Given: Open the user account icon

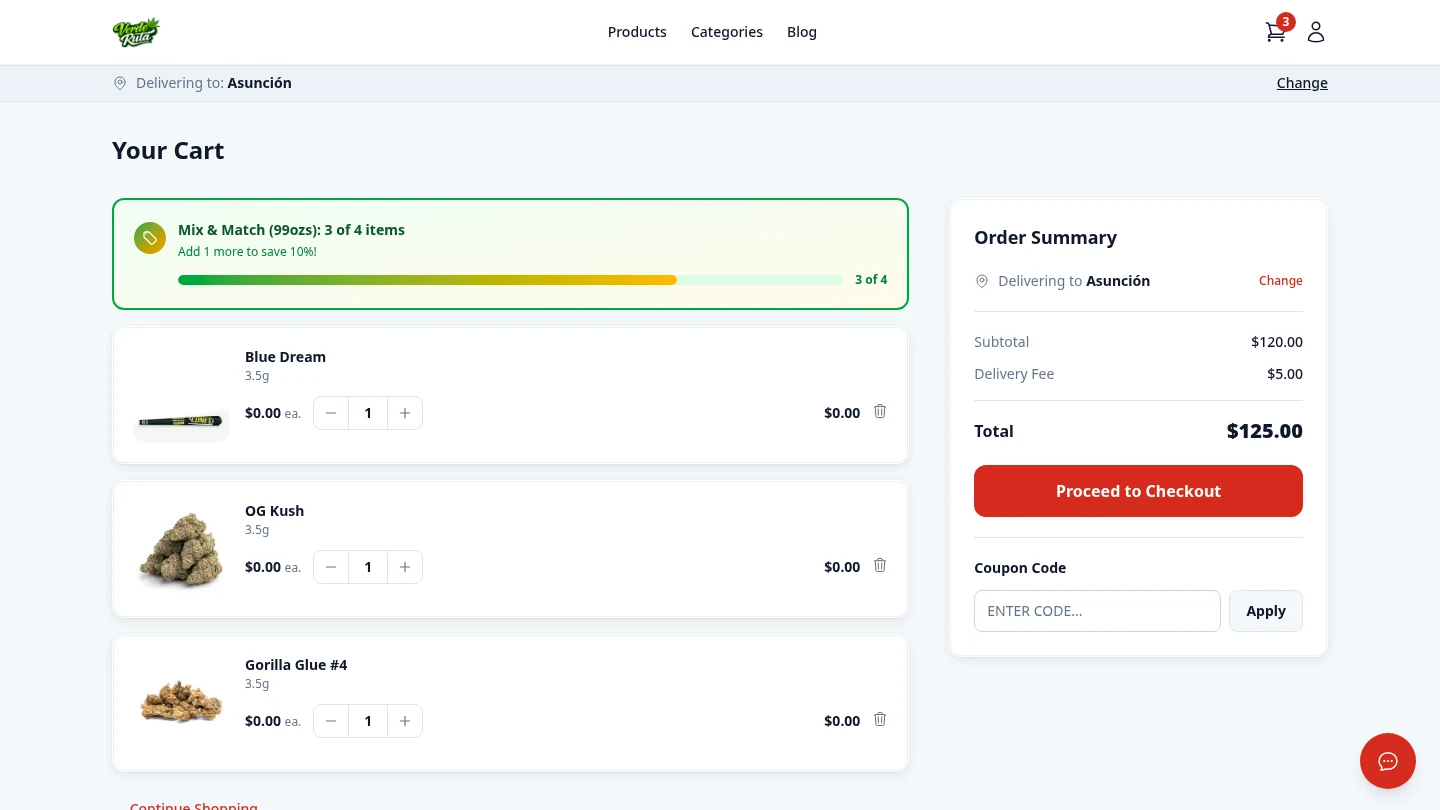Looking at the screenshot, I should (x=1315, y=31).
